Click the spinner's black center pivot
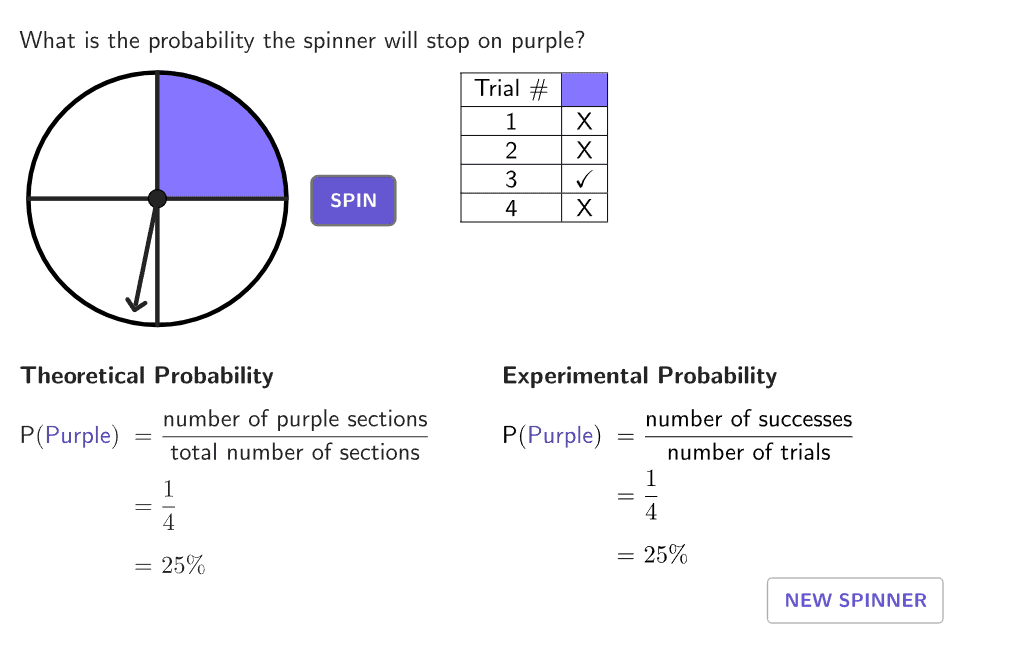The image size is (1032, 645). click(157, 198)
